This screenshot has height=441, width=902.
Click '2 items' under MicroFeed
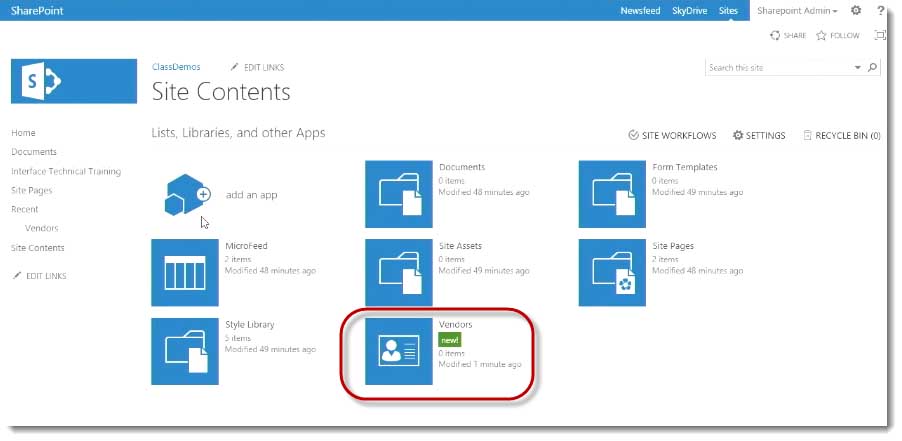point(238,259)
